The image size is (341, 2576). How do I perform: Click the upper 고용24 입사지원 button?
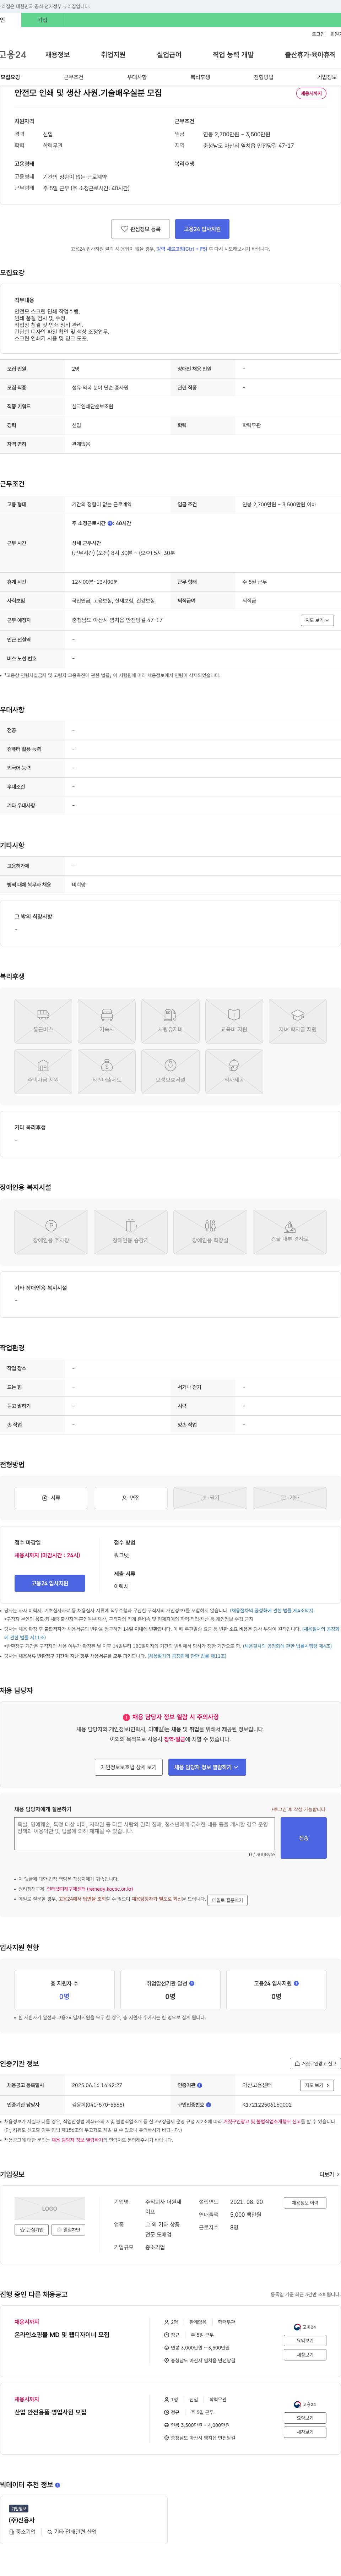203,229
